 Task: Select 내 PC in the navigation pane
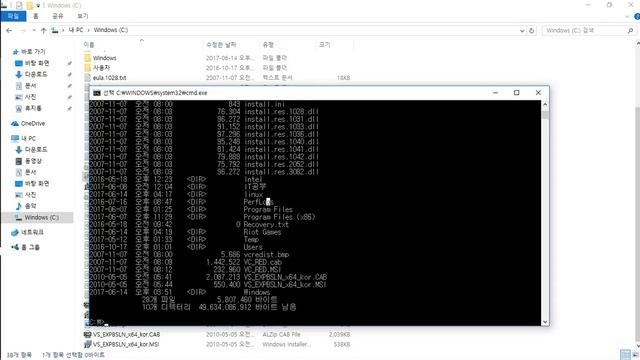pos(24,138)
